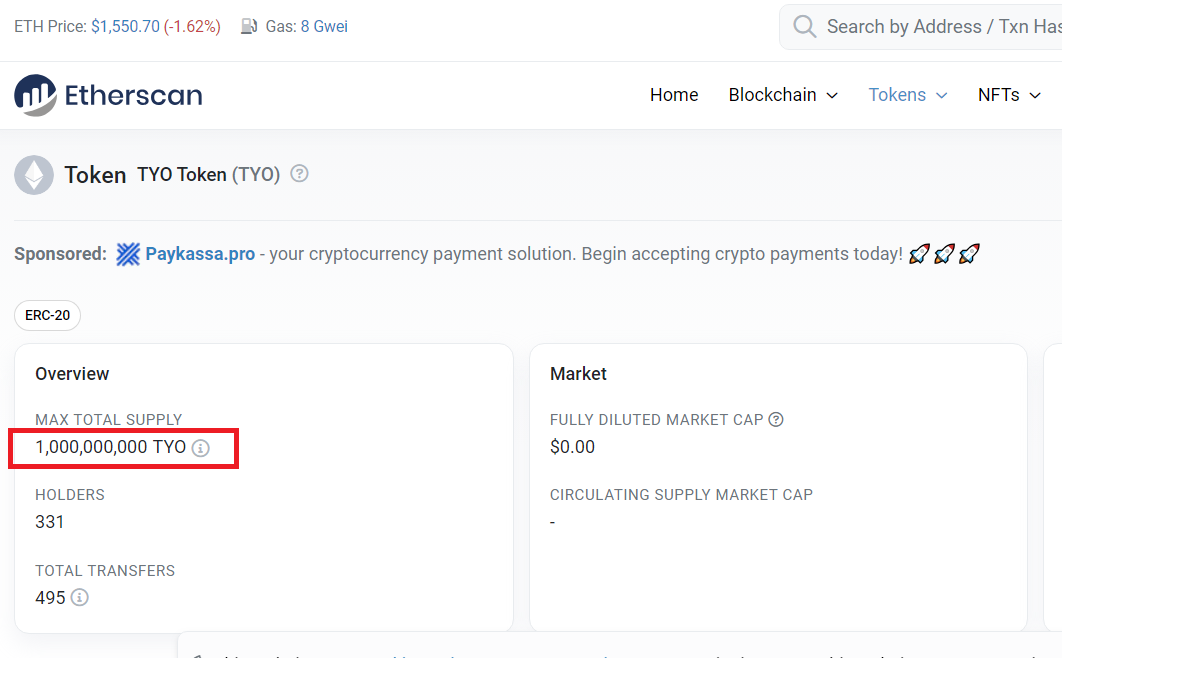Click the -1.62% price change text
Viewport: 1200px width, 675px height.
click(192, 26)
